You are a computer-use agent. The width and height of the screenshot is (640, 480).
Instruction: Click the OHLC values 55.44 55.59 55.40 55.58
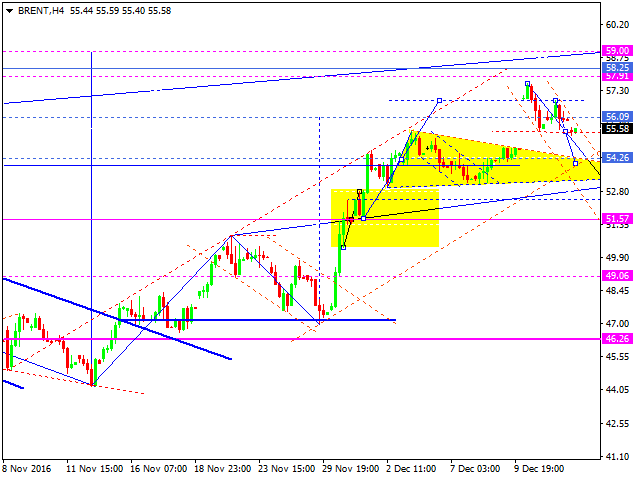[x=120, y=11]
